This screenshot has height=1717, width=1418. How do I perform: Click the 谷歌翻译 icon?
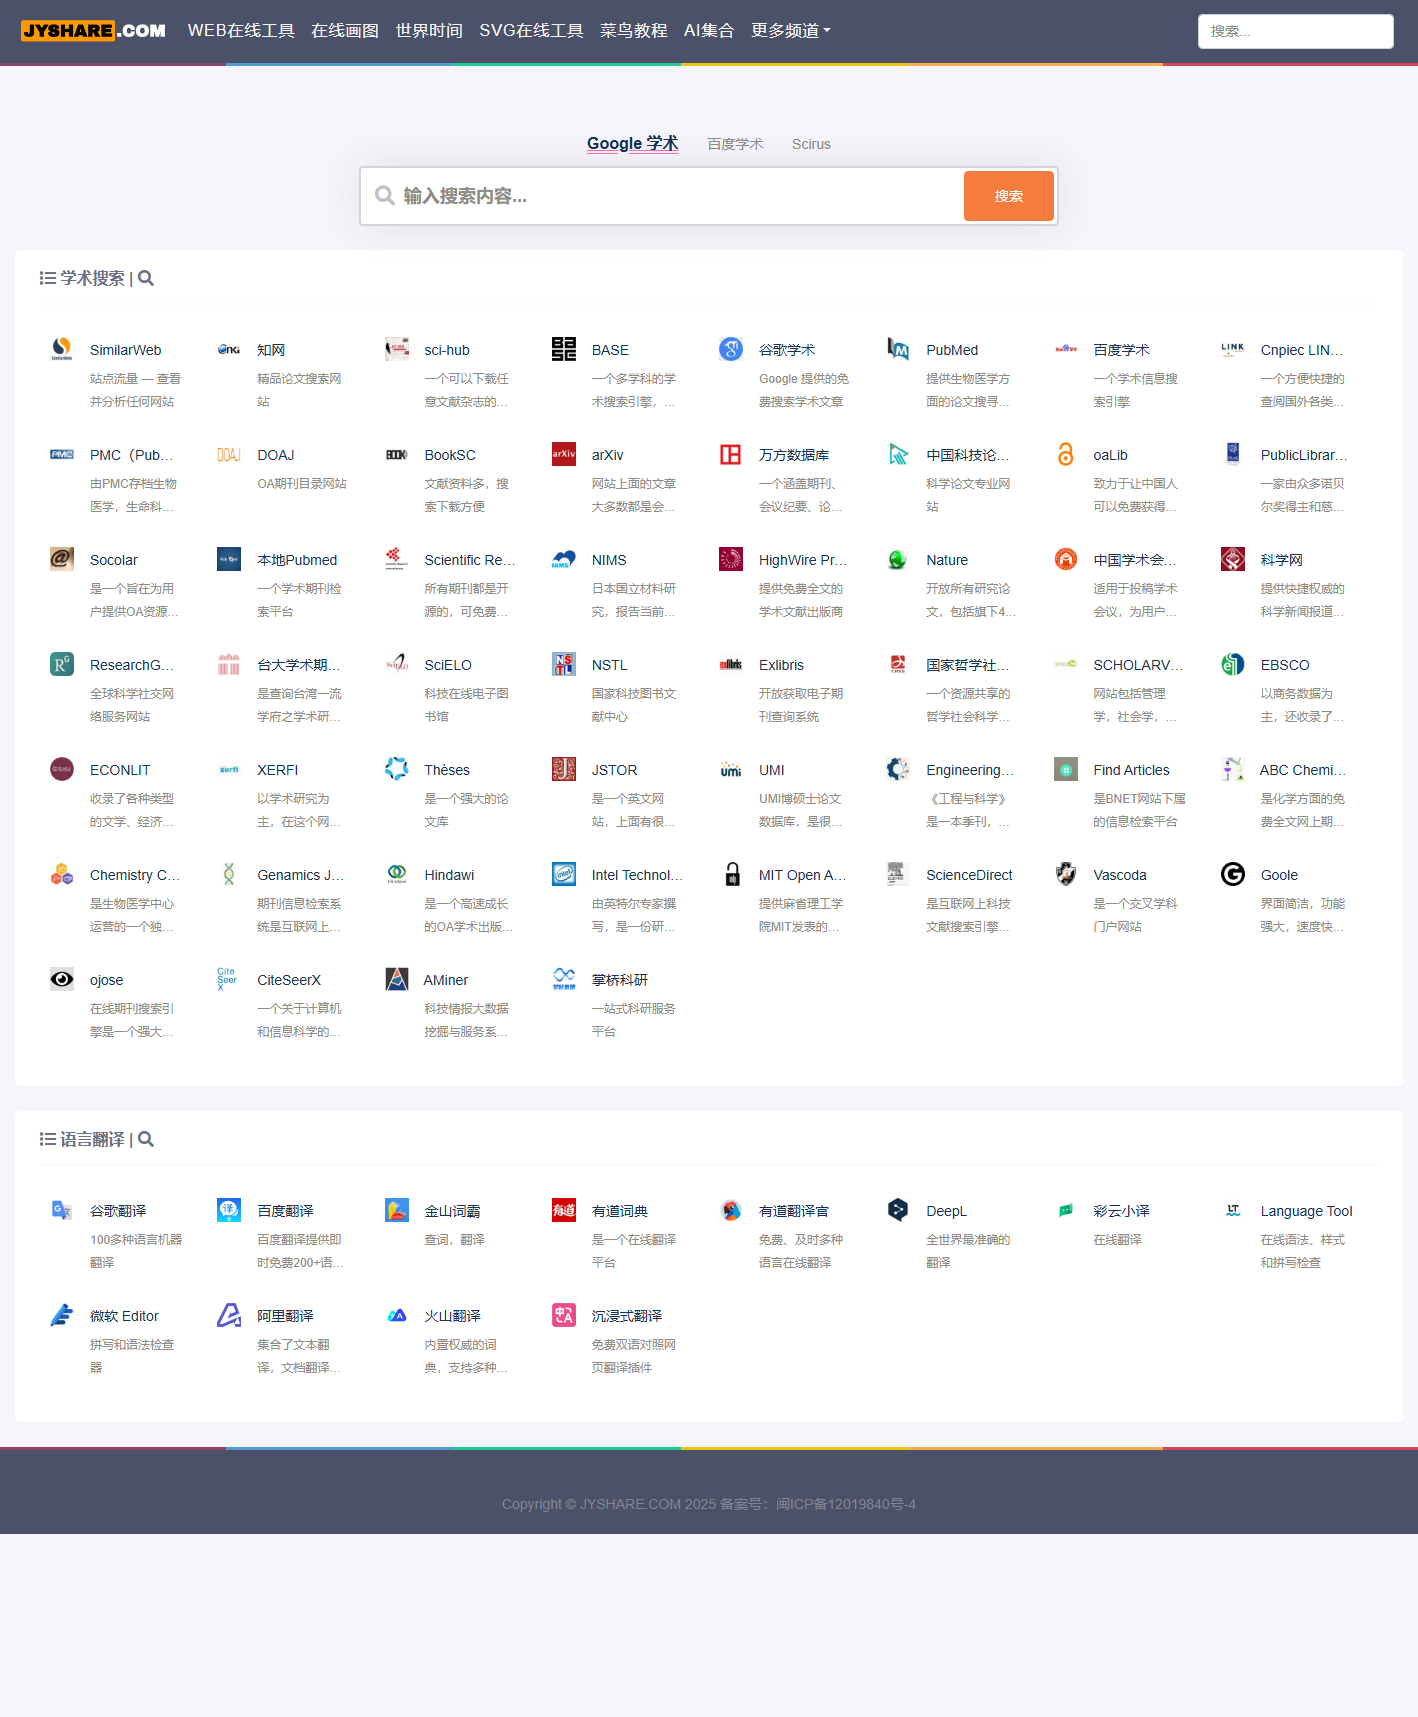(x=62, y=1210)
